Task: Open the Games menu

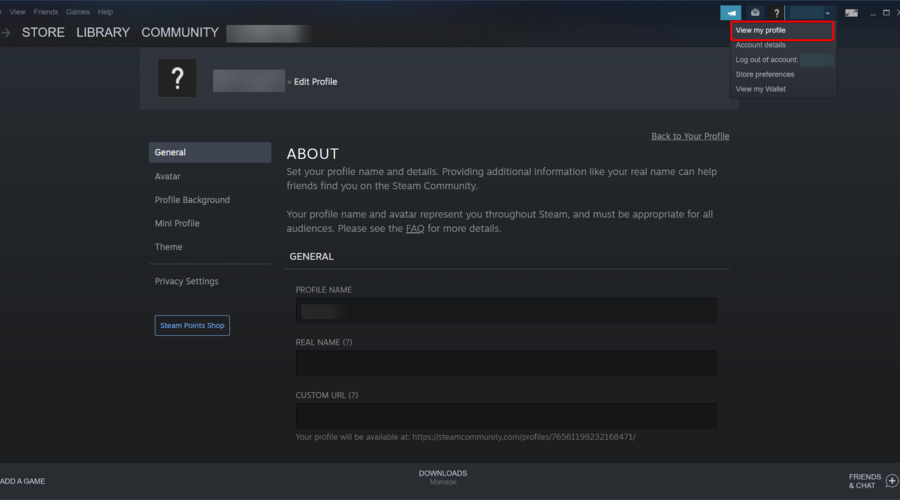Action: [77, 11]
